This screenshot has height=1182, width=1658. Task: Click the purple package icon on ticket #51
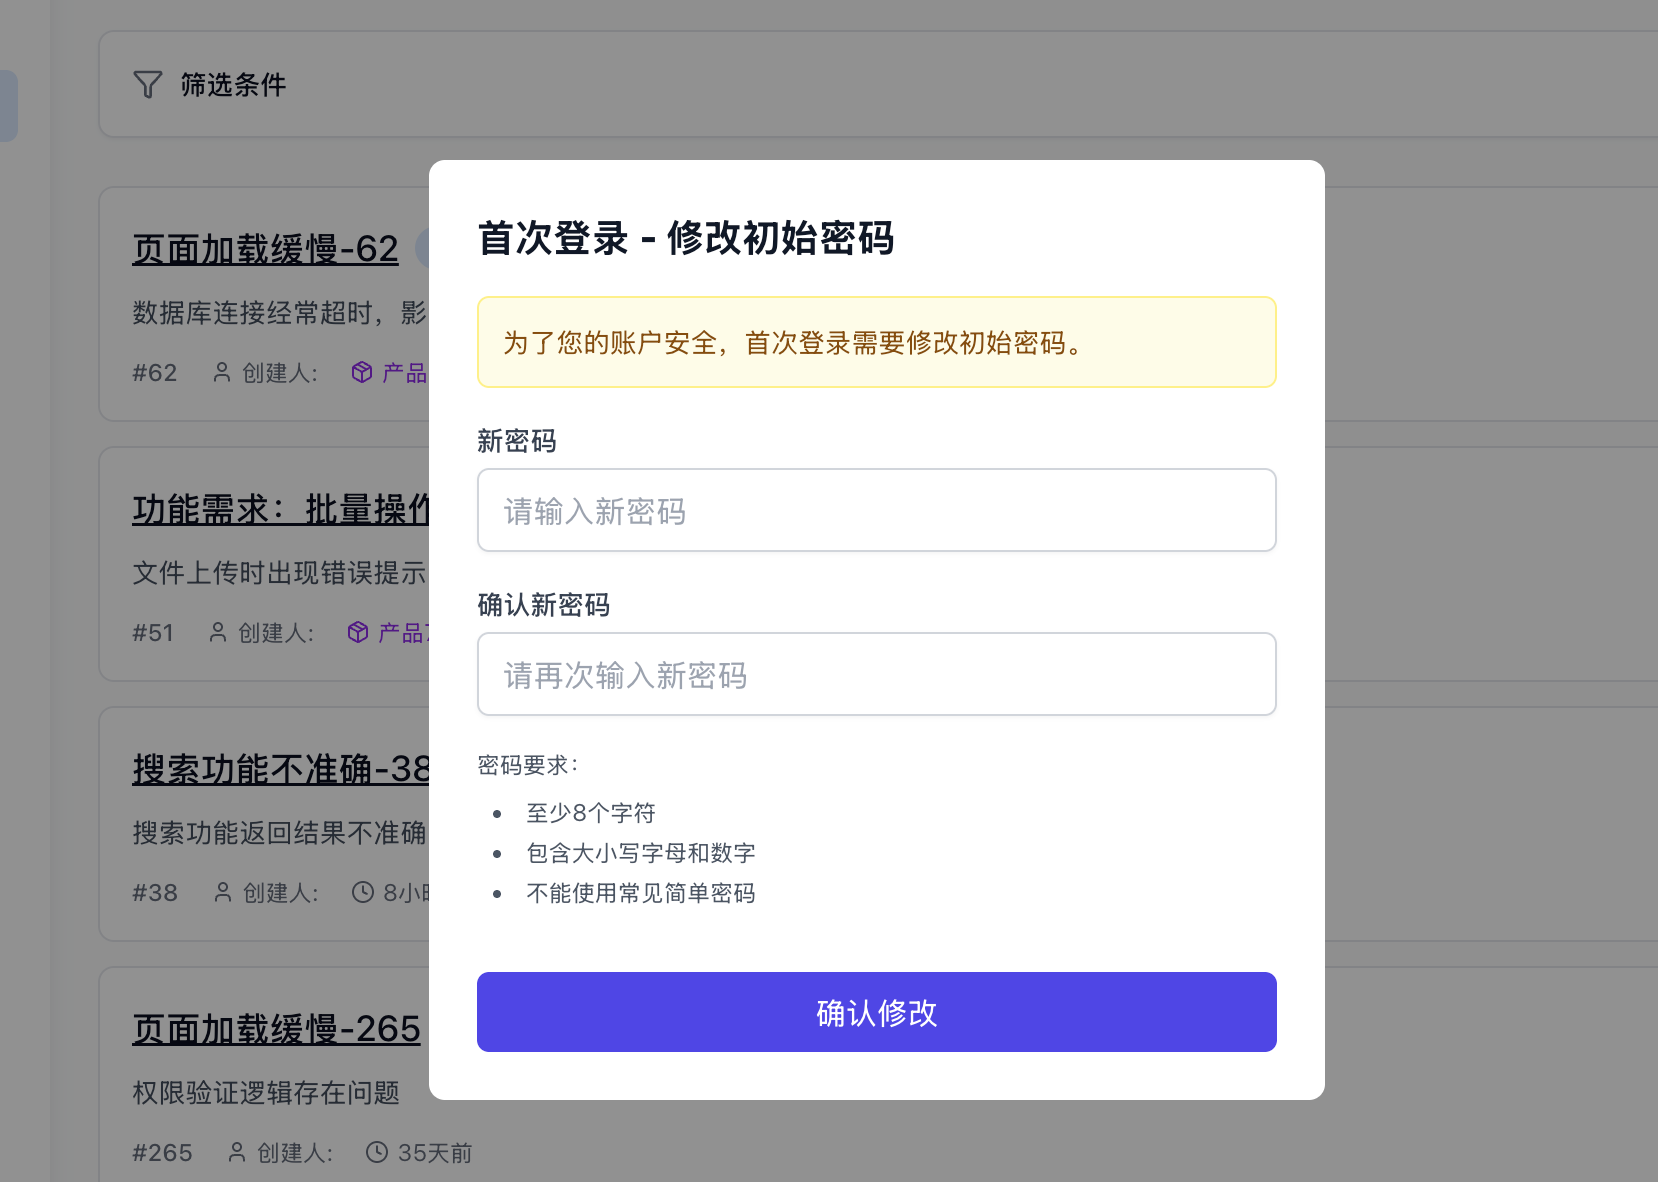click(x=357, y=632)
